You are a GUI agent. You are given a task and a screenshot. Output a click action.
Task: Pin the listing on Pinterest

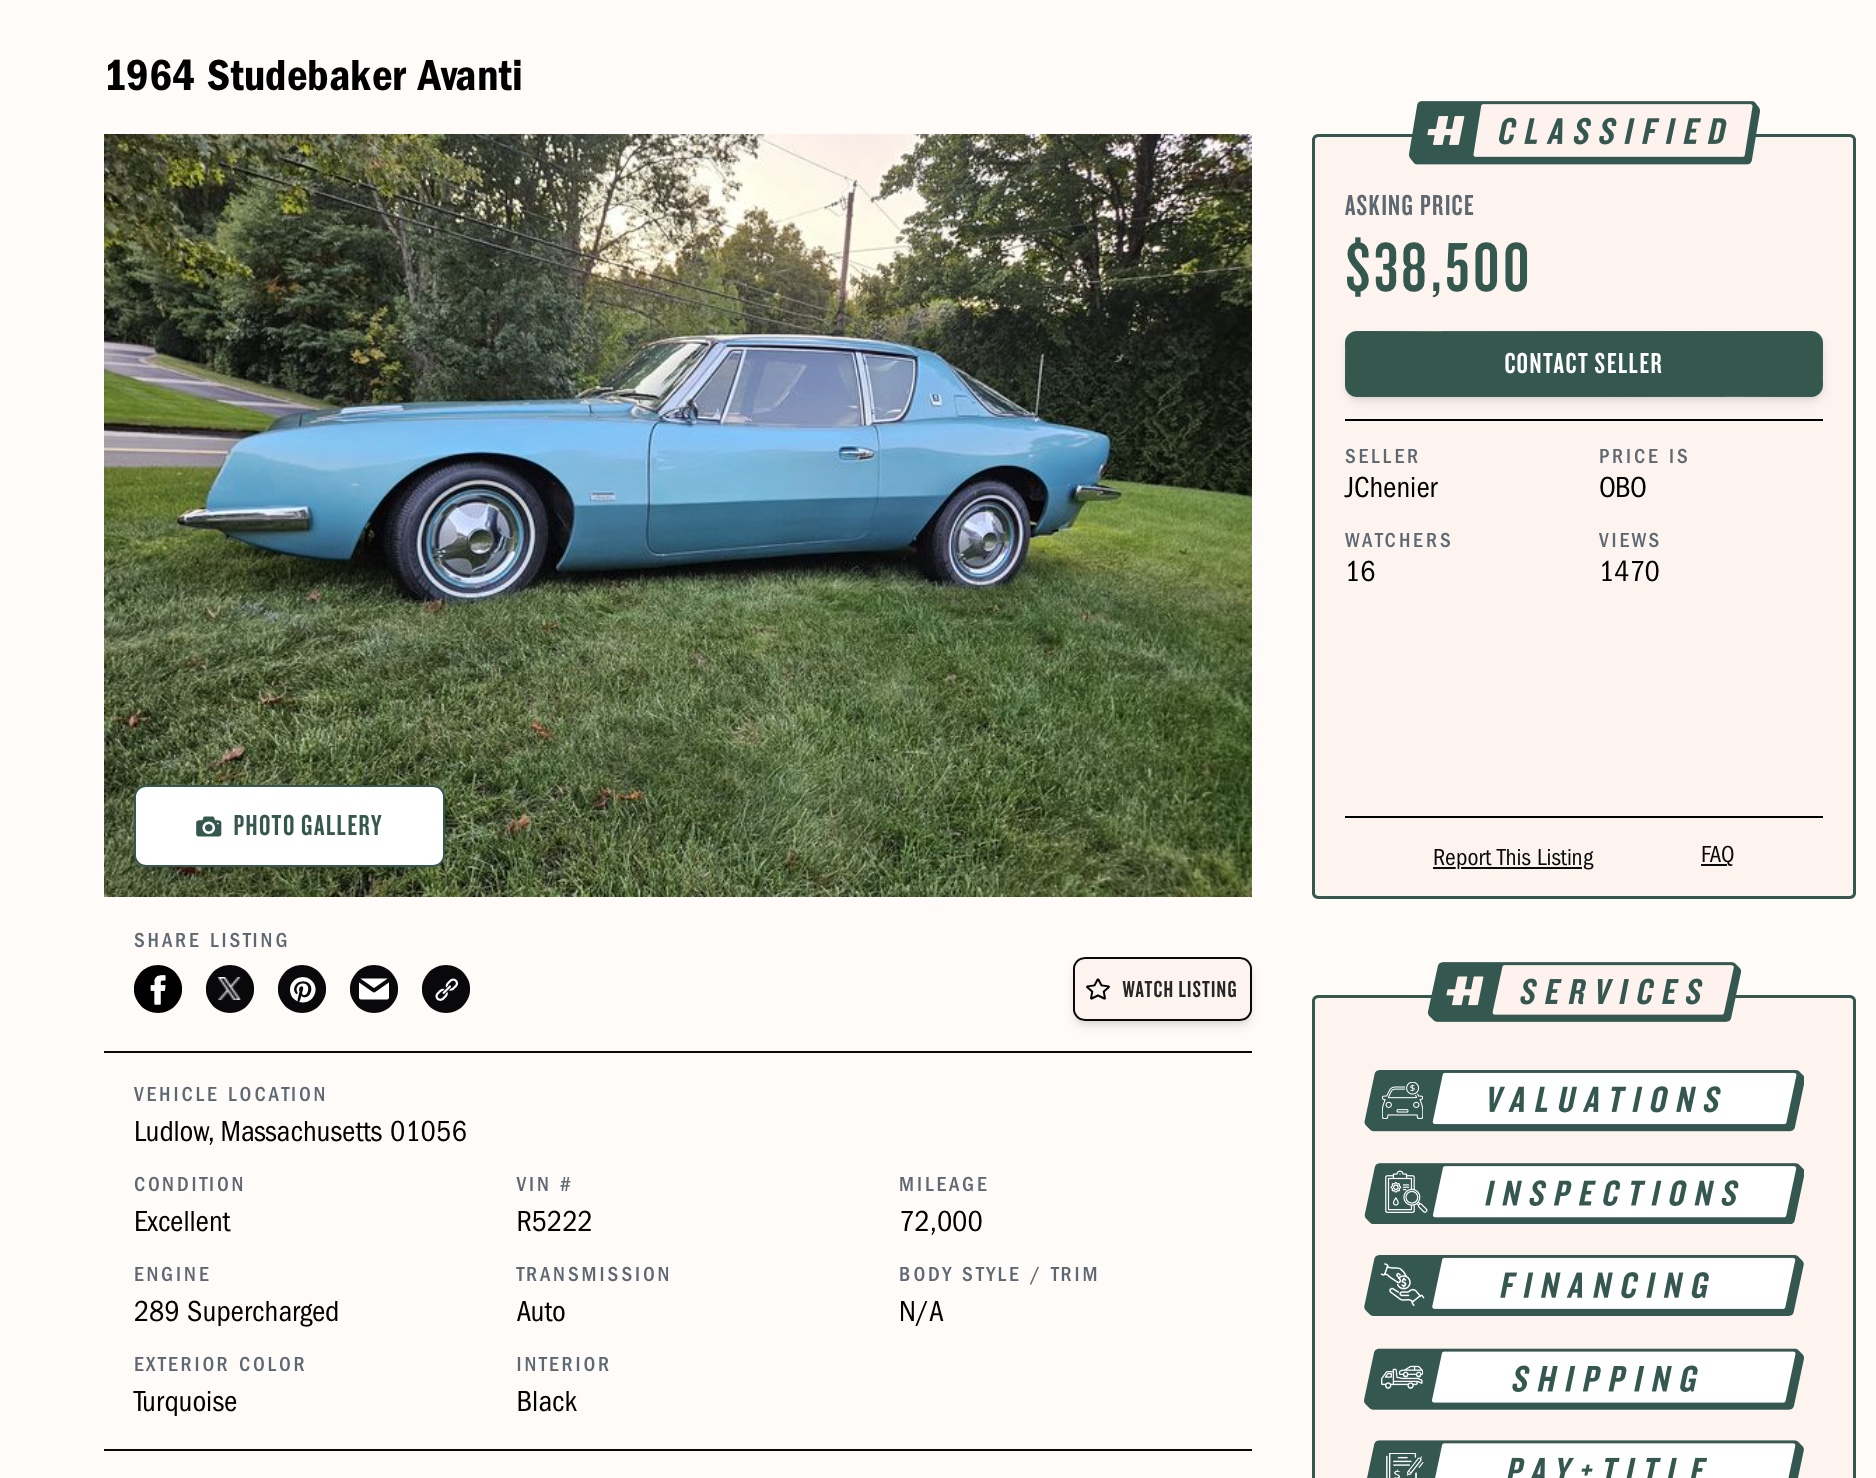[302, 989]
